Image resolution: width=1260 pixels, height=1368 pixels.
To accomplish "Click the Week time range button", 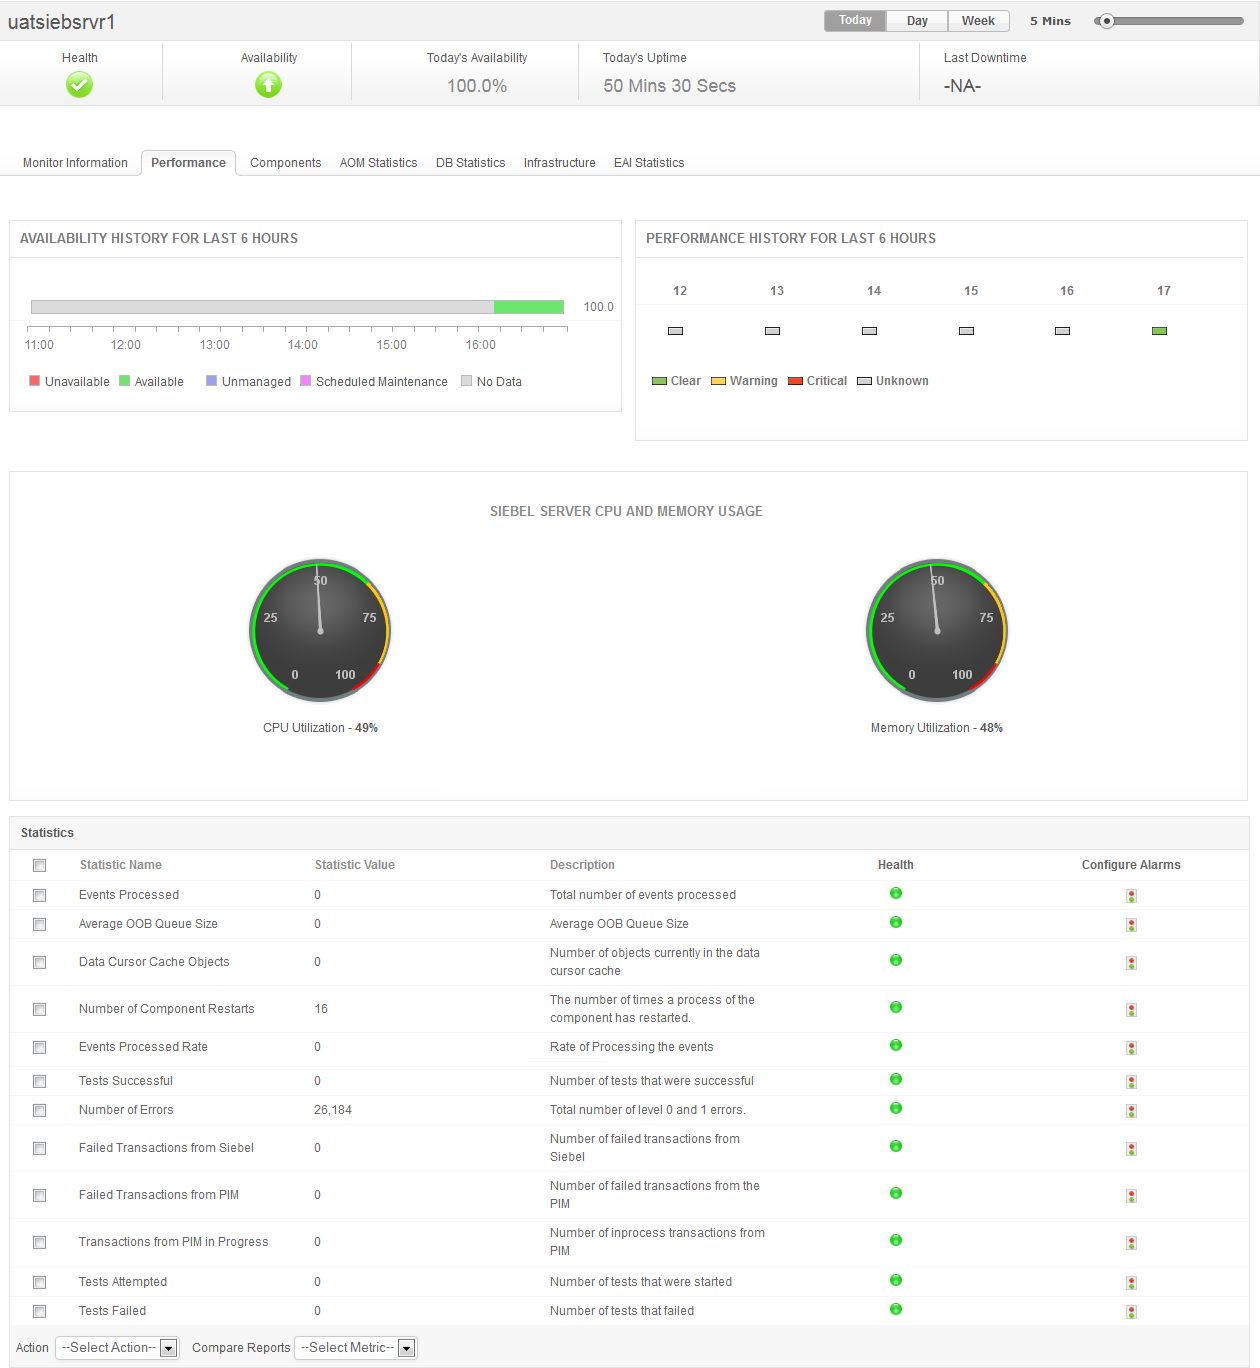I will coord(978,20).
